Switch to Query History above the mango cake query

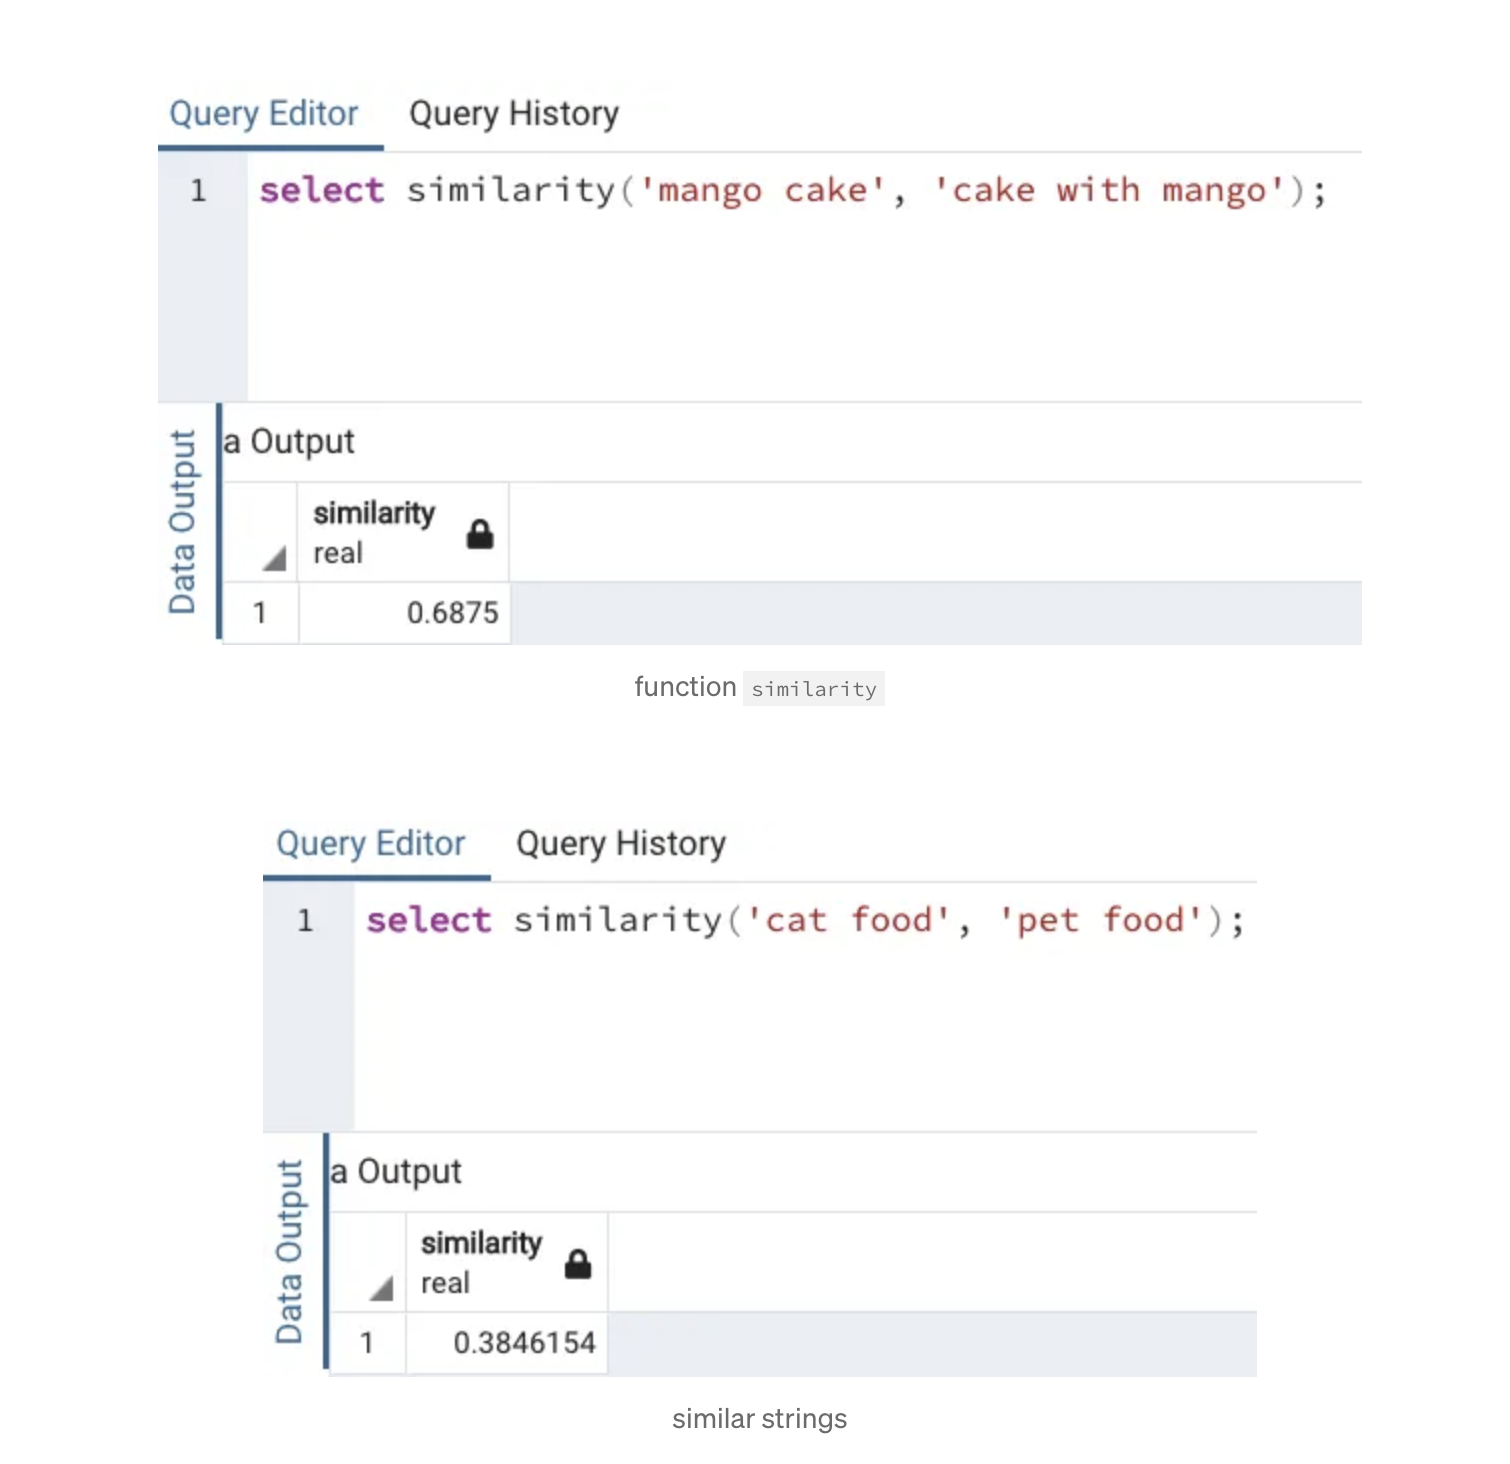coord(514,114)
